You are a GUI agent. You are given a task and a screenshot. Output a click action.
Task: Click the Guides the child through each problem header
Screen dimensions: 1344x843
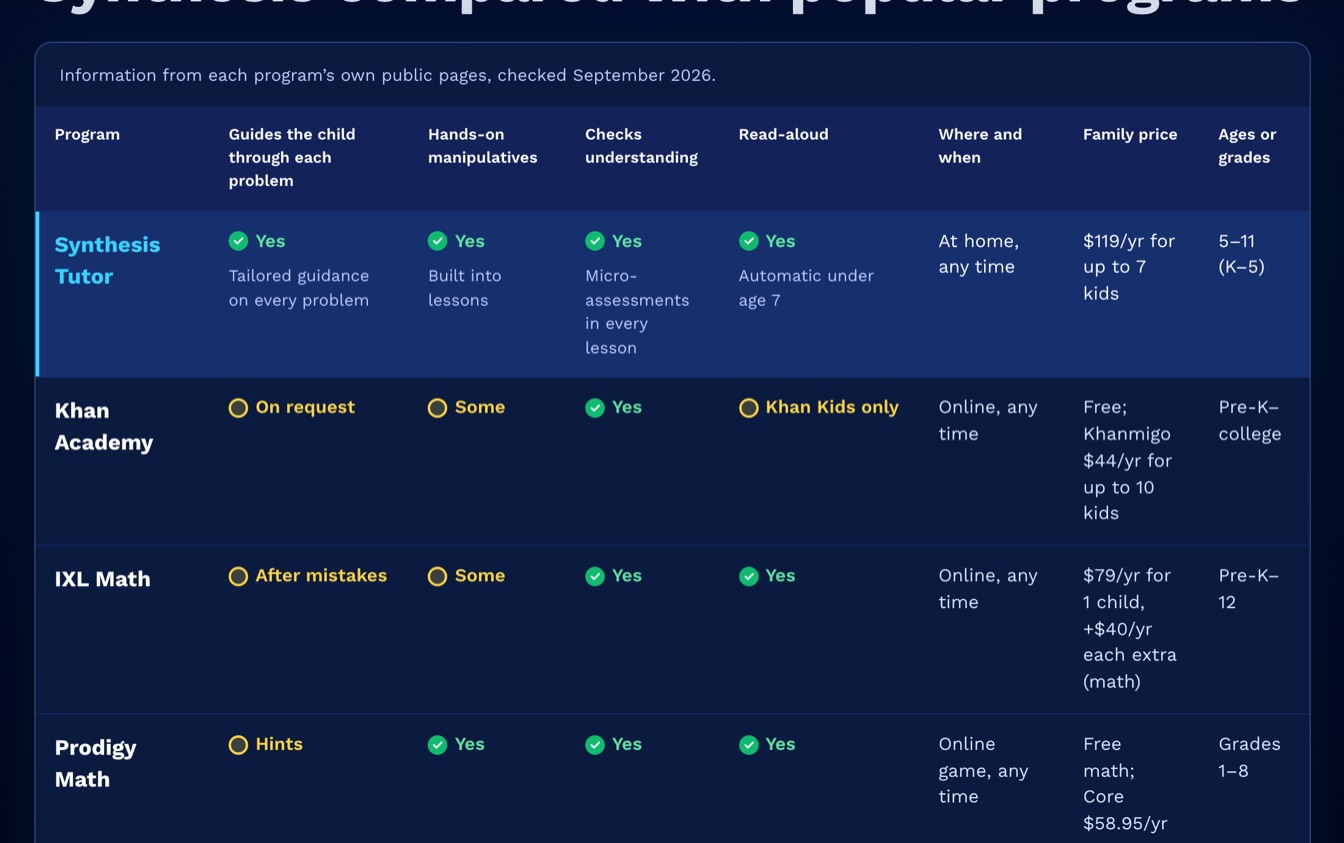(292, 158)
